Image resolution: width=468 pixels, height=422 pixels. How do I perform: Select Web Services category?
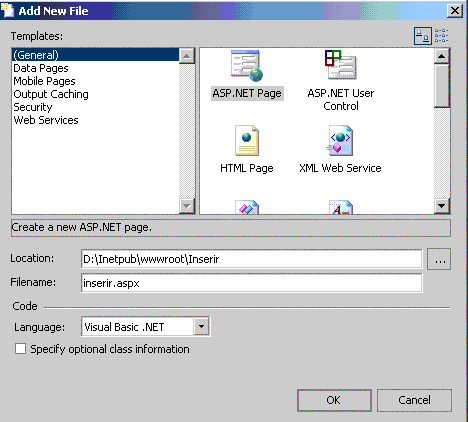[46, 120]
